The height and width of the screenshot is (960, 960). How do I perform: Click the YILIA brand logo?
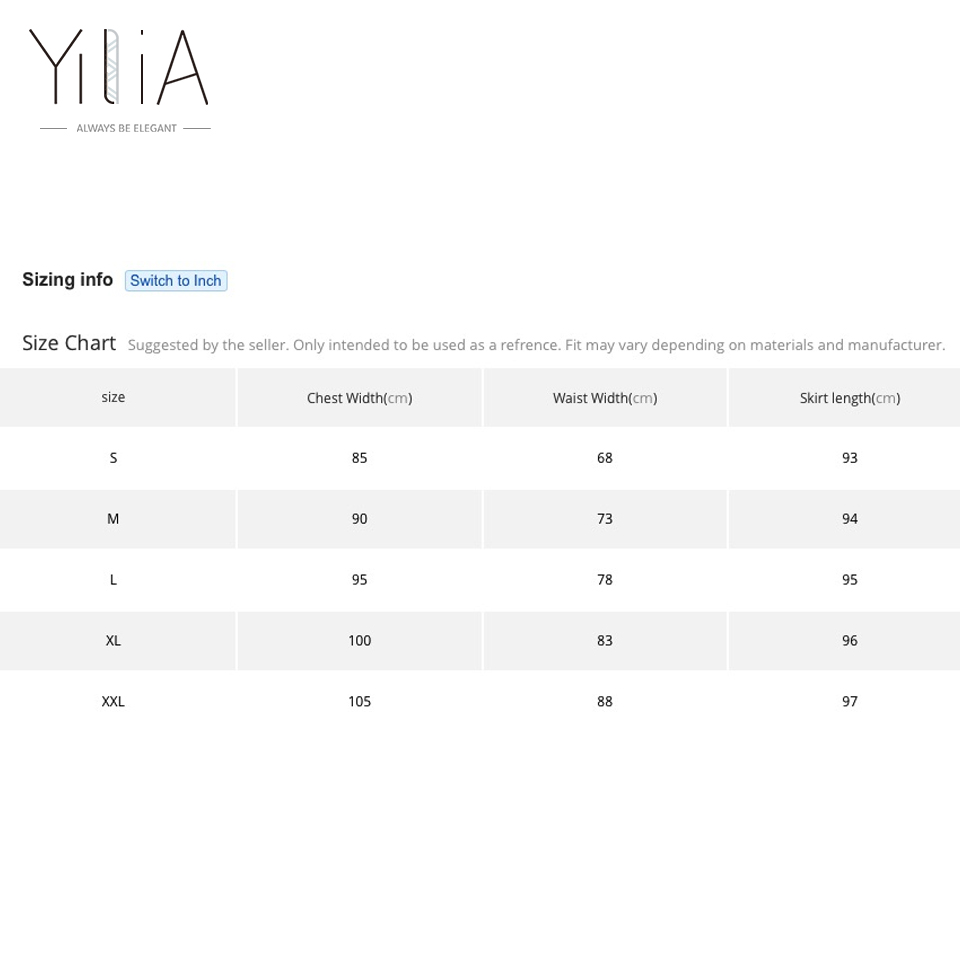pyautogui.click(x=119, y=68)
